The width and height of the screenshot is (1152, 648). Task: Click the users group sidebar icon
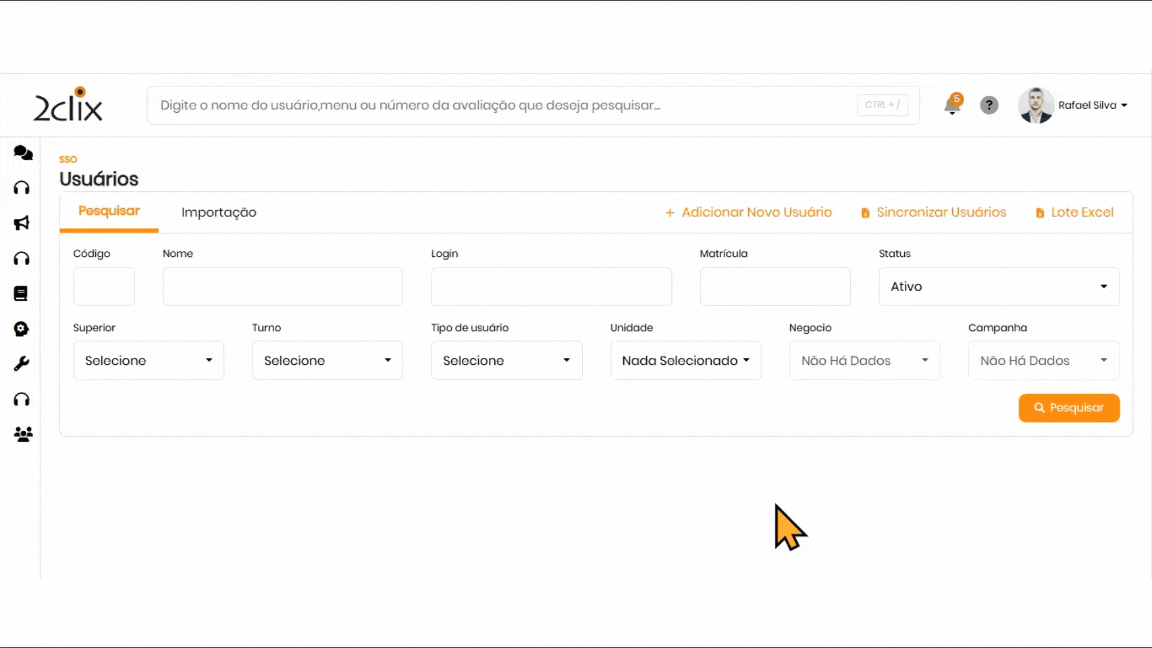[x=22, y=434]
